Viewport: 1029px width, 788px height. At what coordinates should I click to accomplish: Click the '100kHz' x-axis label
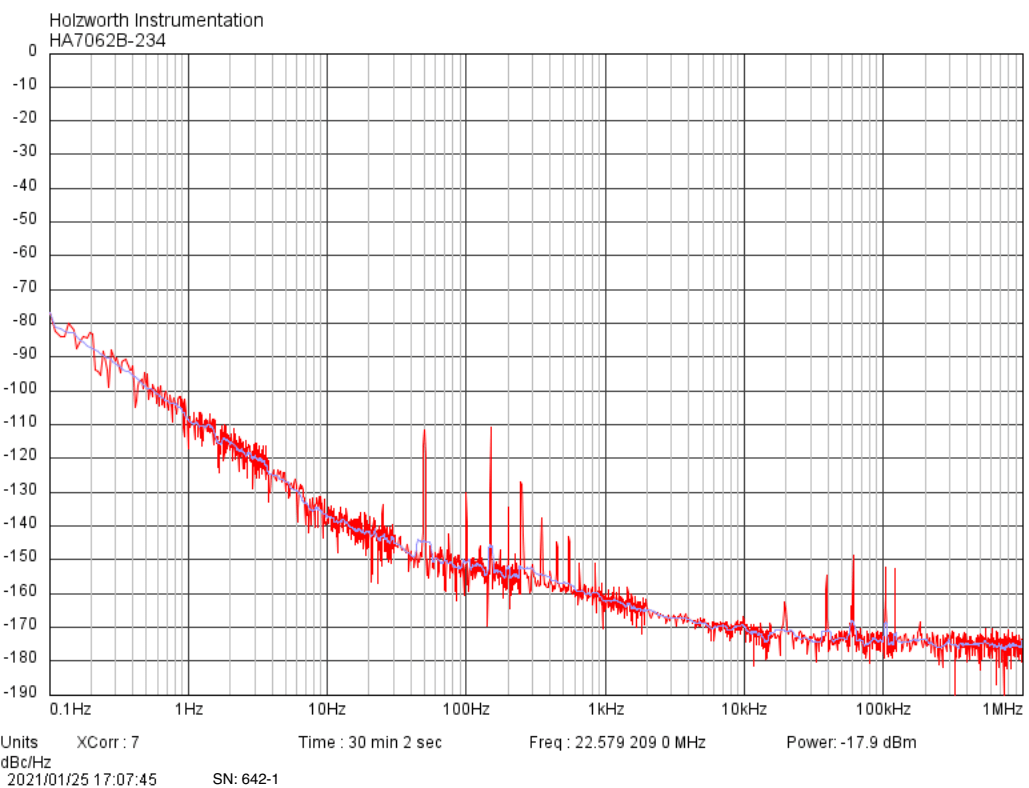pyautogui.click(x=883, y=709)
